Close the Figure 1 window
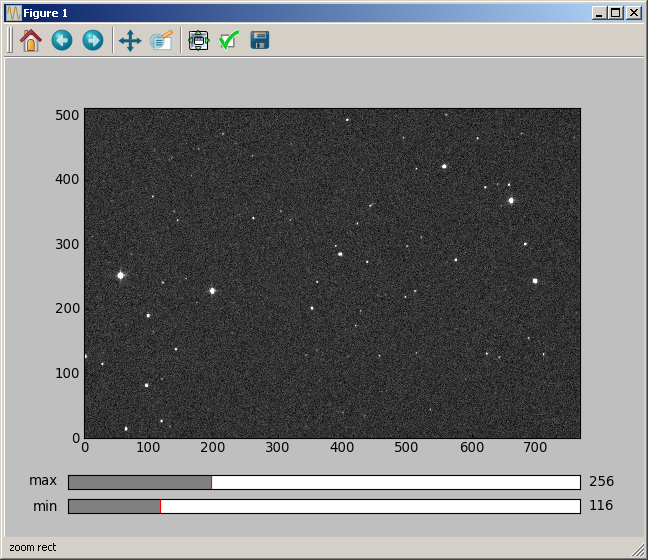The width and height of the screenshot is (648, 560). (x=634, y=13)
